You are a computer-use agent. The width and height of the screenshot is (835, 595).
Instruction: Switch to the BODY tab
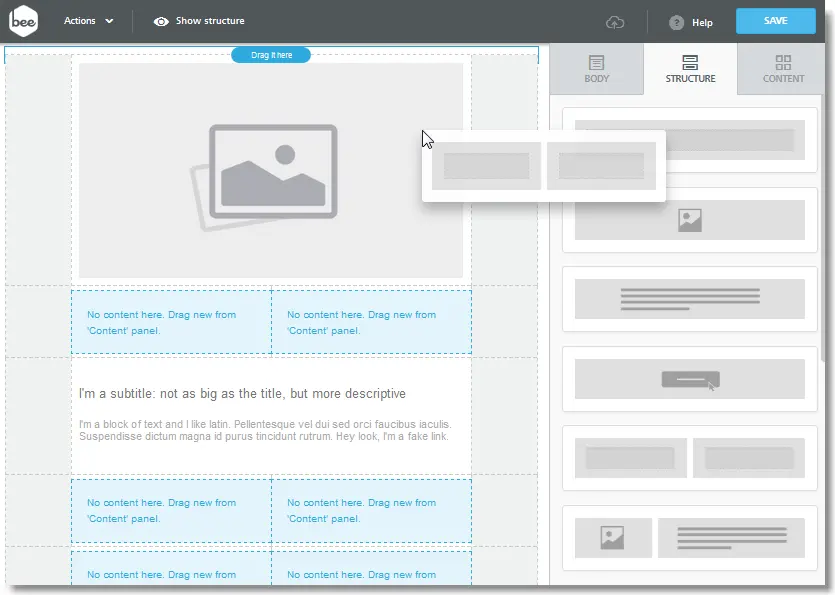(x=596, y=69)
